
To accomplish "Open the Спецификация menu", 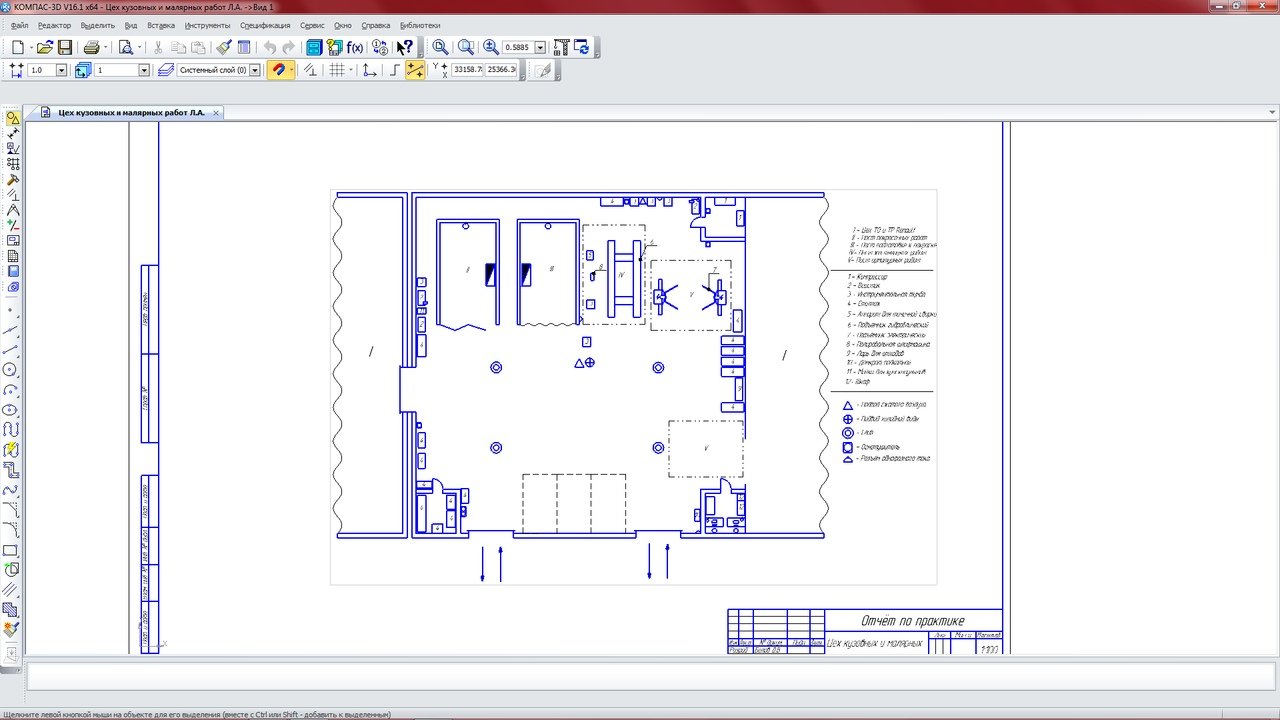I will tap(266, 25).
